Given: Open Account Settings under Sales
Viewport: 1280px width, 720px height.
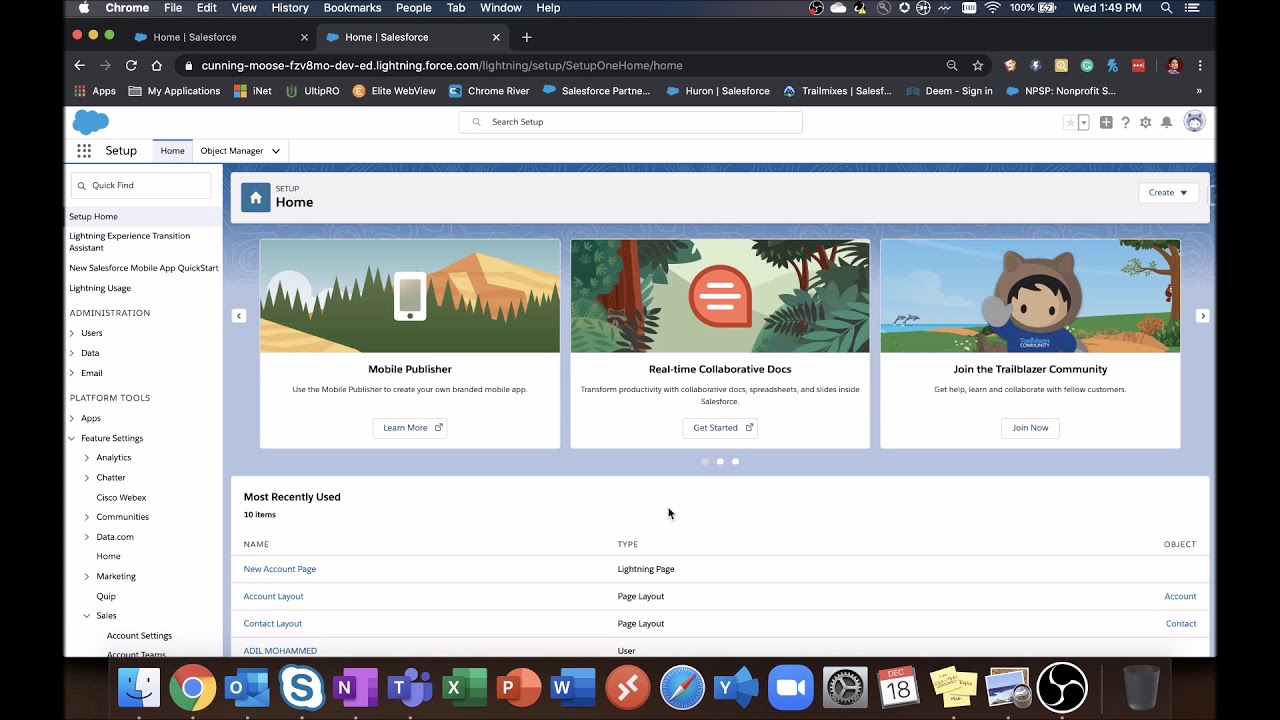Looking at the screenshot, I should pyautogui.click(x=139, y=636).
